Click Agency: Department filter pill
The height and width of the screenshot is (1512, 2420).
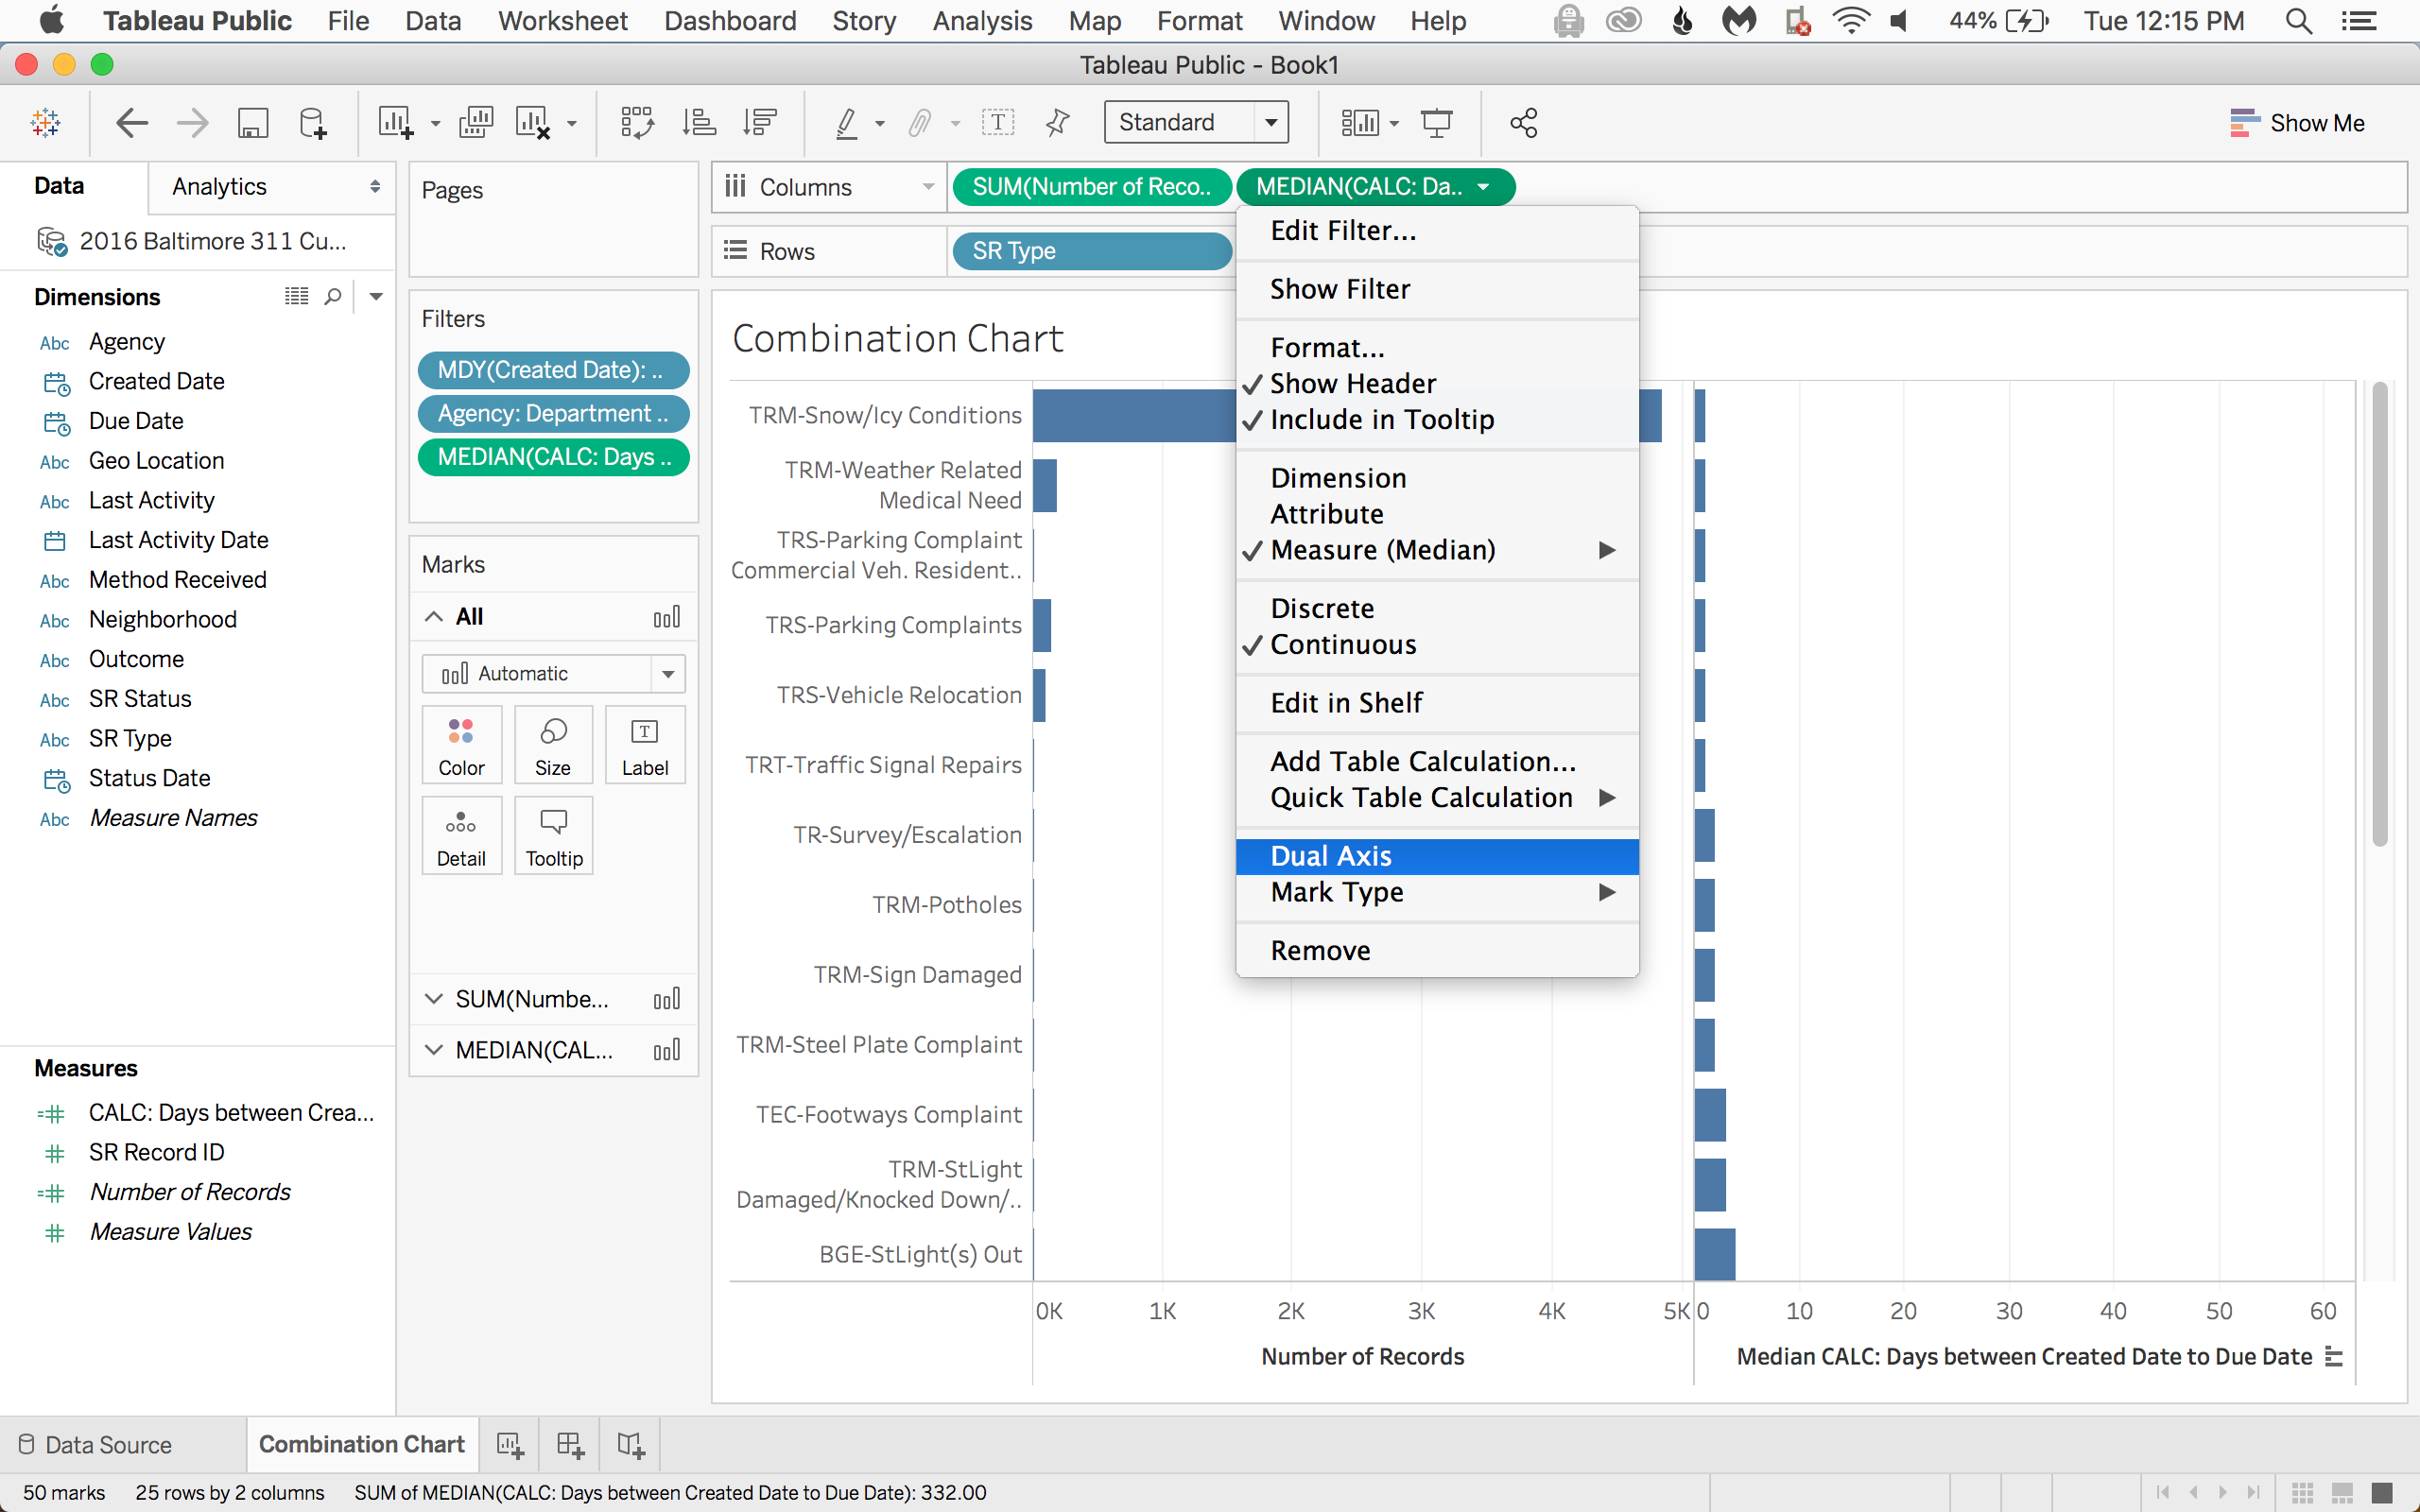tap(553, 414)
